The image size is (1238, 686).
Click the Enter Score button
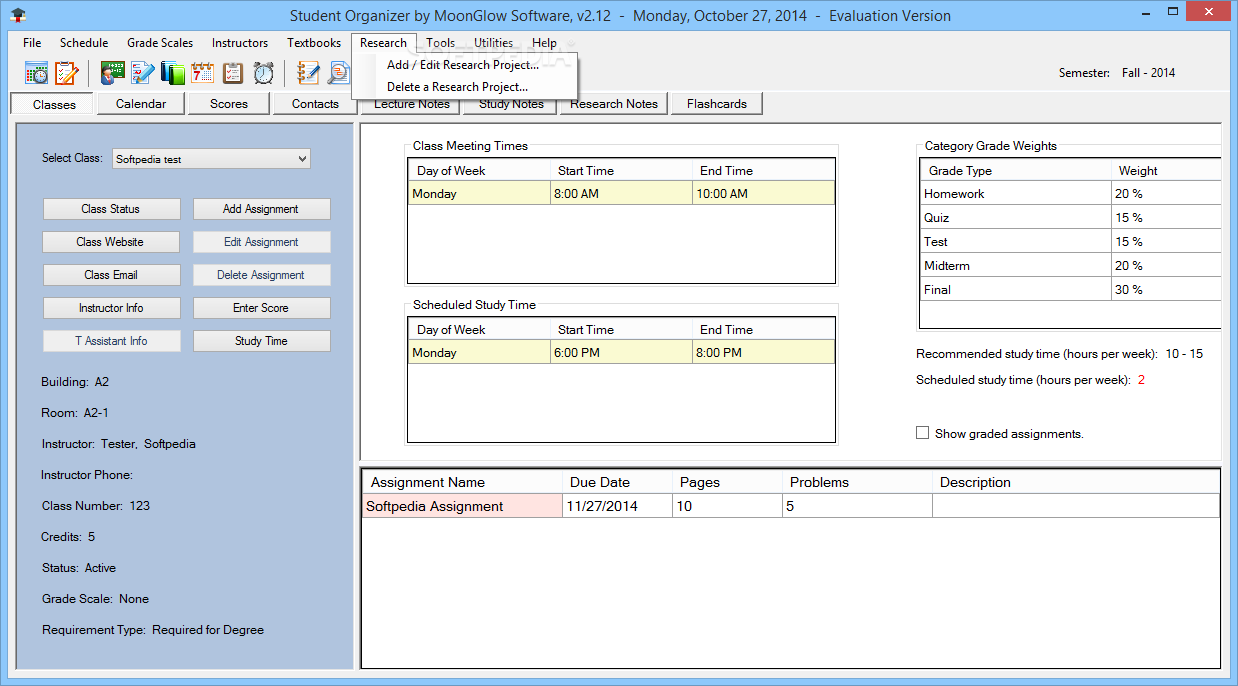261,308
